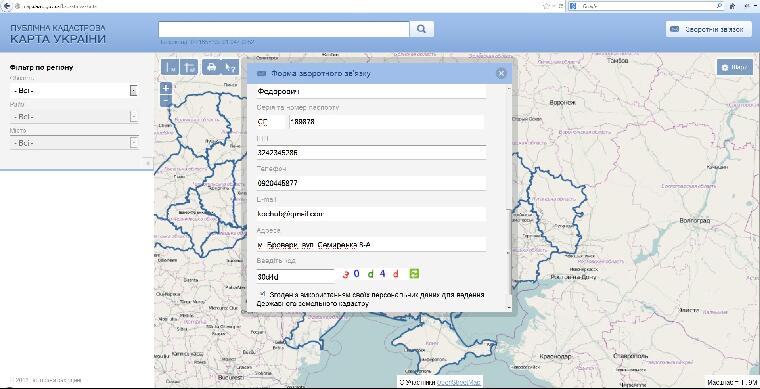Refresh the captcha with green icon
The height and width of the screenshot is (389, 760).
click(x=414, y=274)
